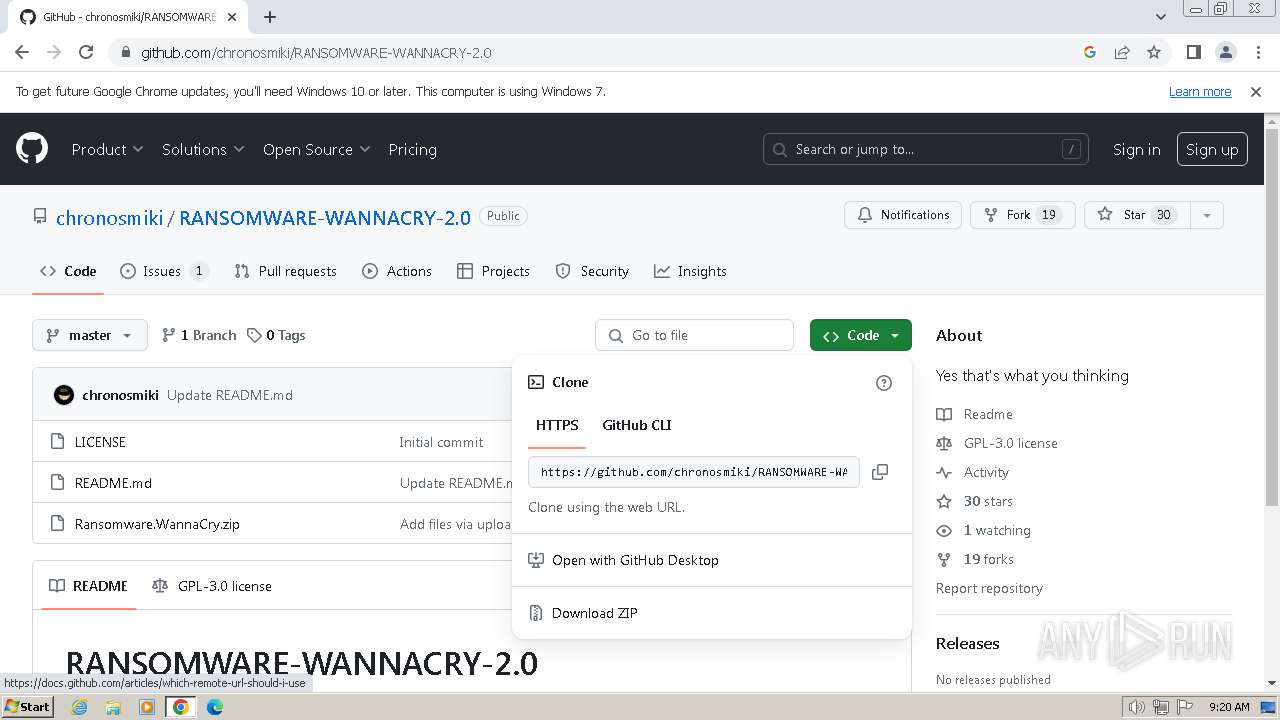Select README tab

(x=89, y=586)
